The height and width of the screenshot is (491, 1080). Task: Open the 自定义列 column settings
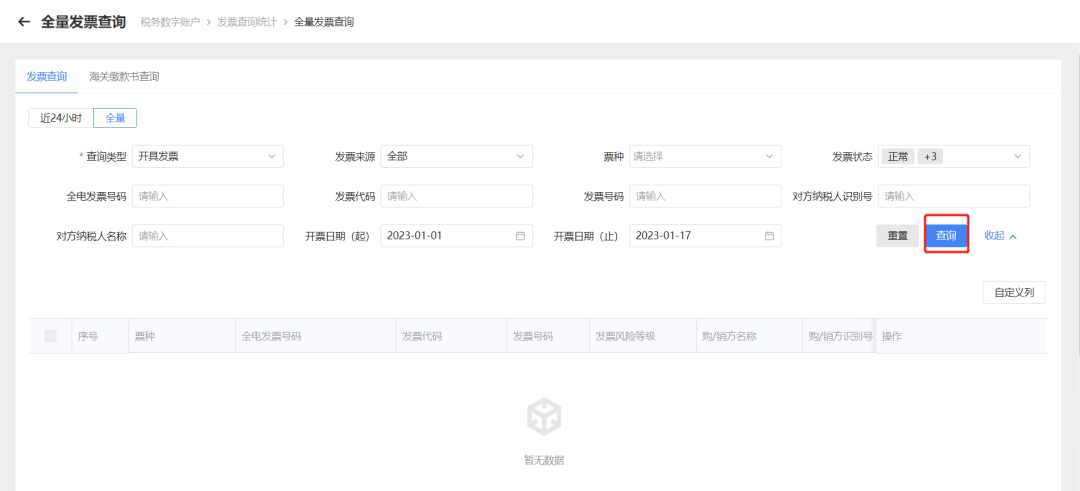pos(1014,293)
